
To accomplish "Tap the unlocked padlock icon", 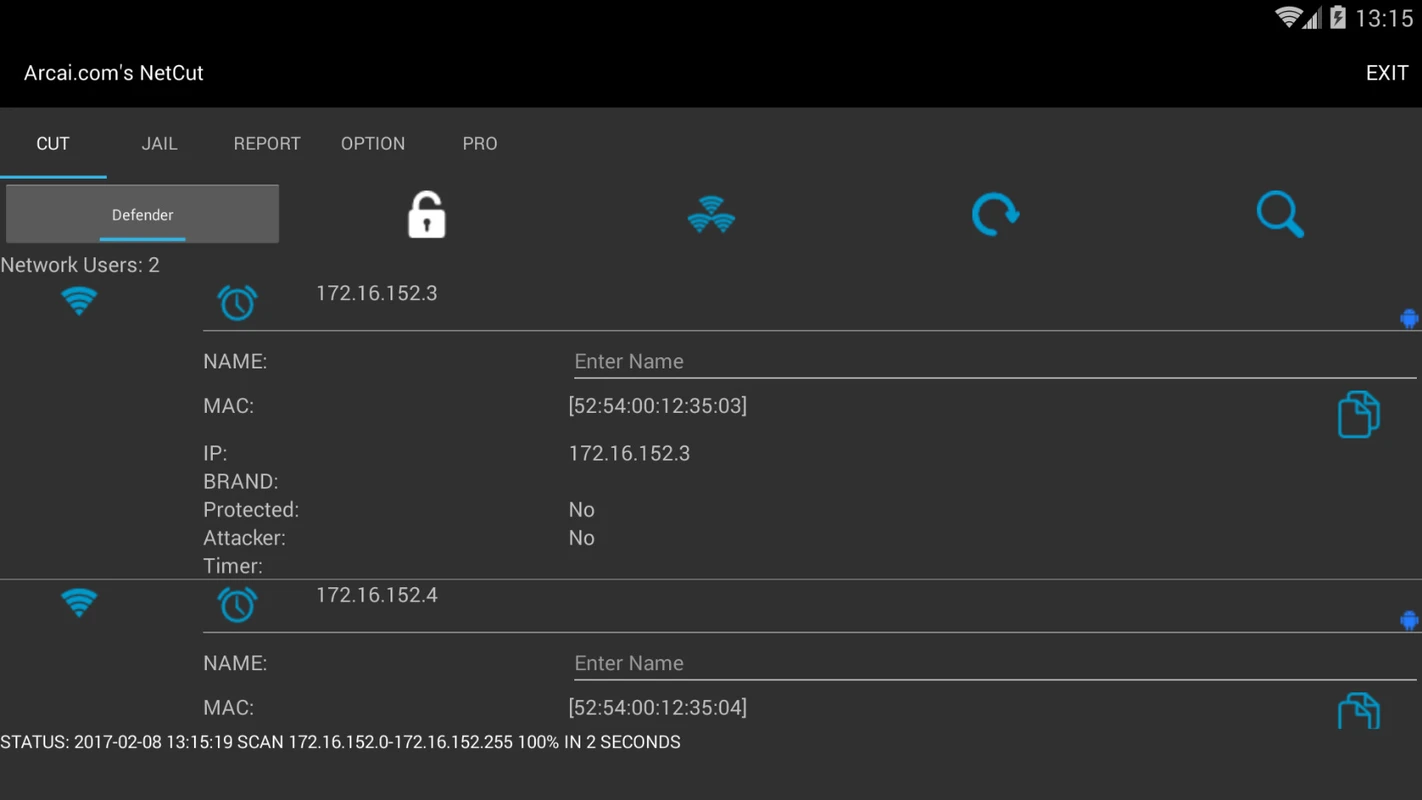I will coord(426,214).
